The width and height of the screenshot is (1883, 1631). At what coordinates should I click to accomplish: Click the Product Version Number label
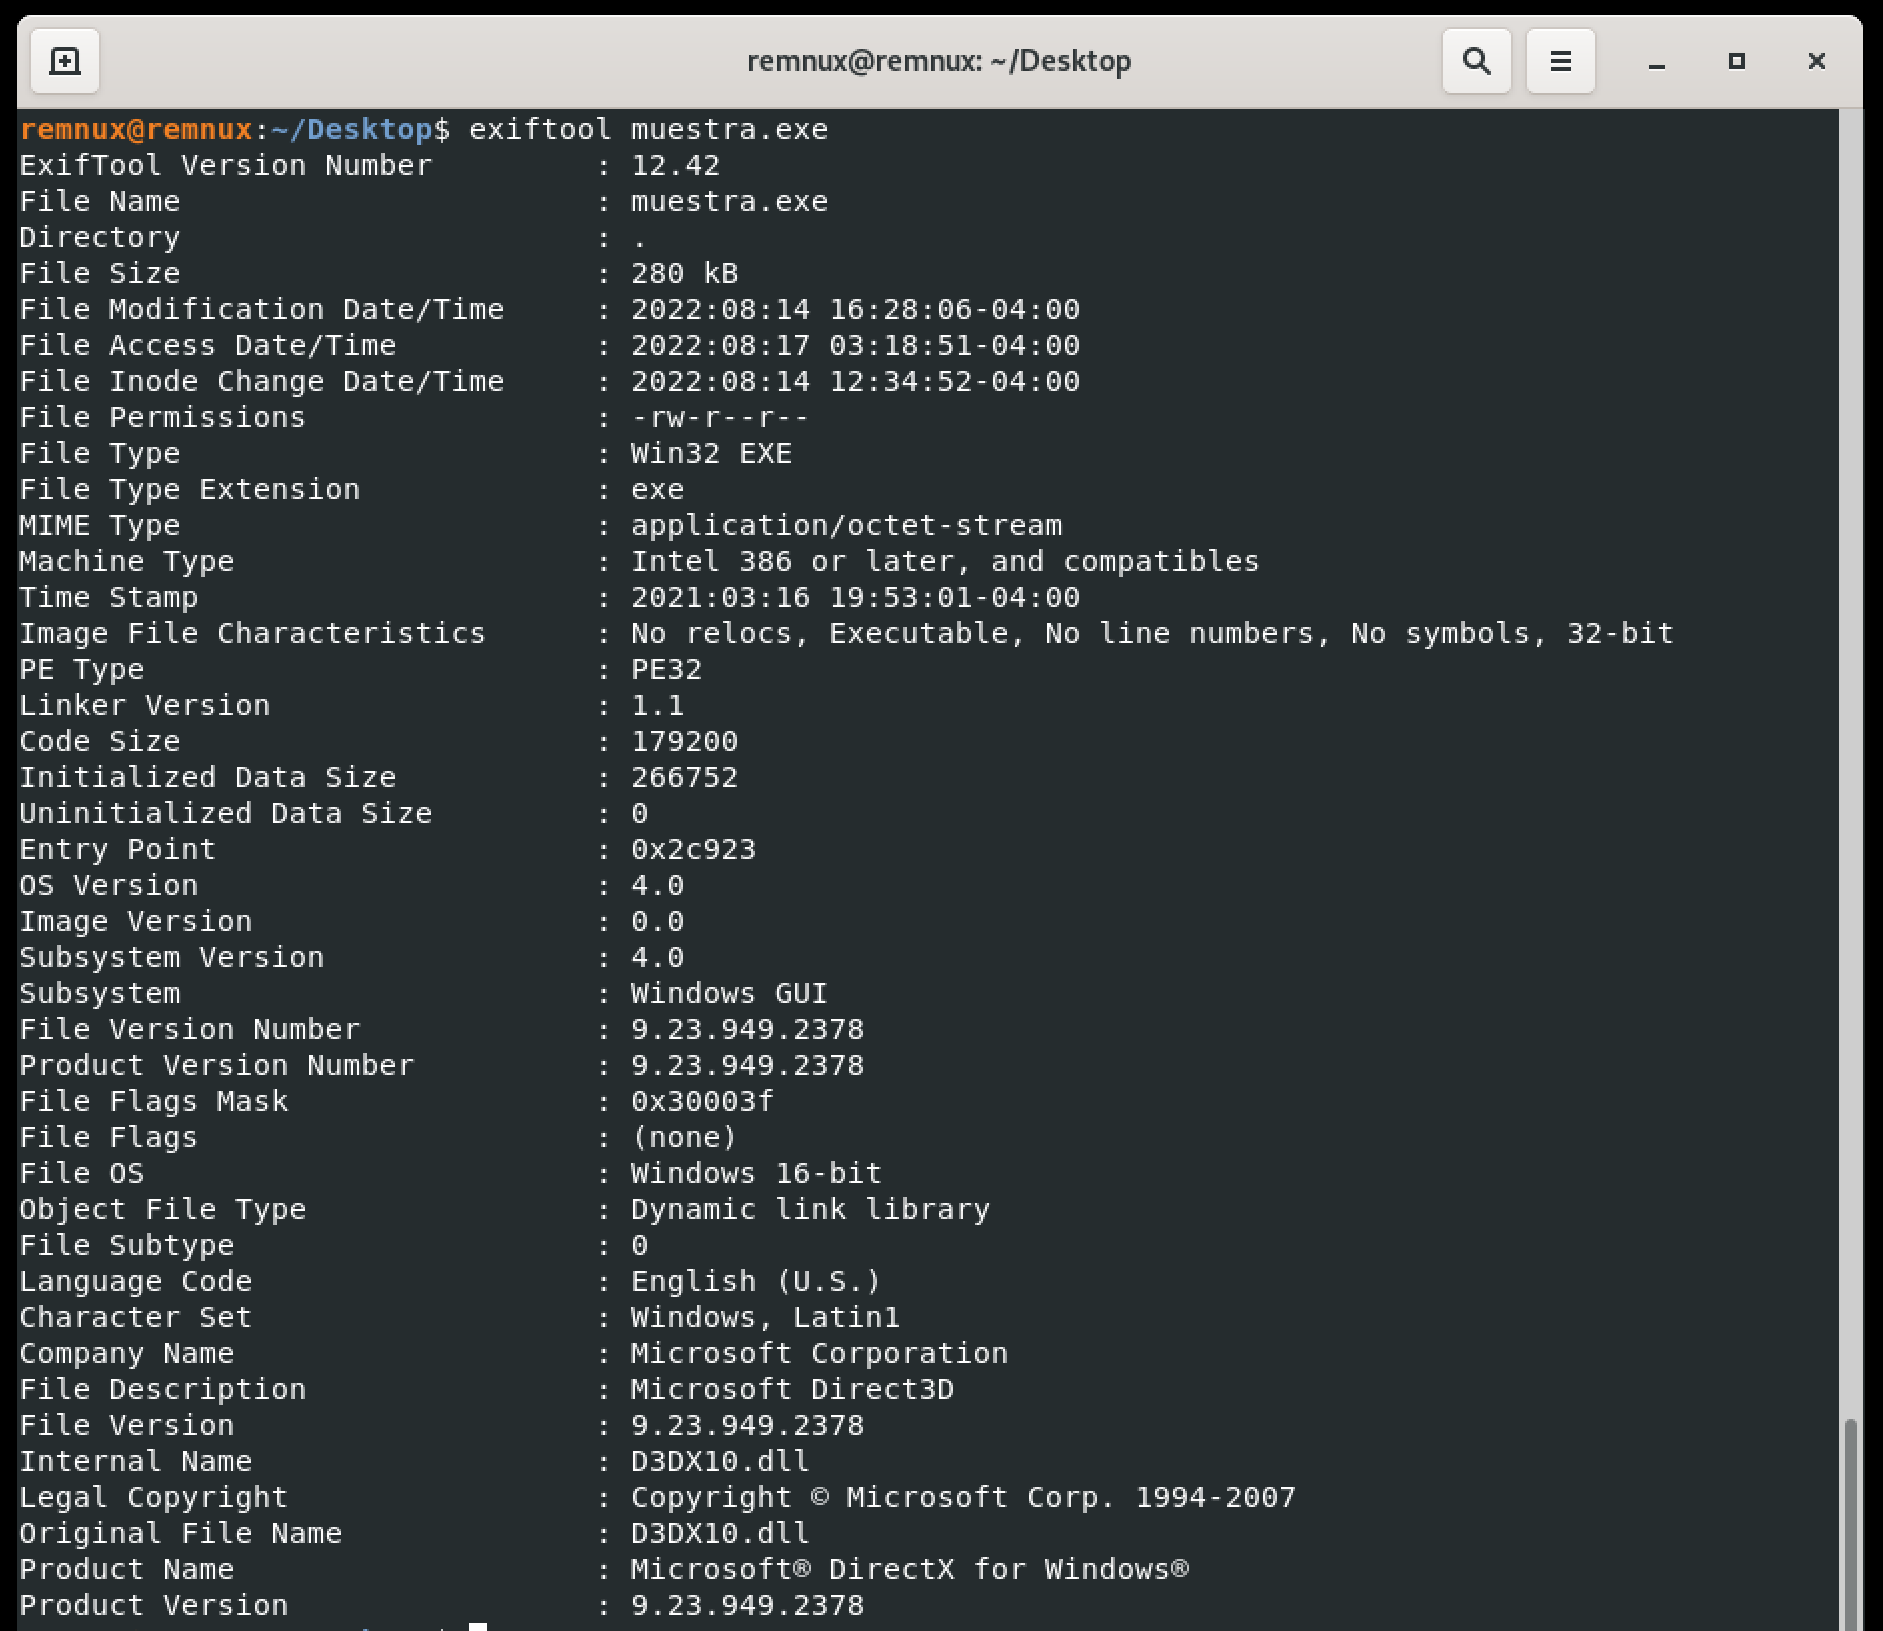tap(216, 1065)
